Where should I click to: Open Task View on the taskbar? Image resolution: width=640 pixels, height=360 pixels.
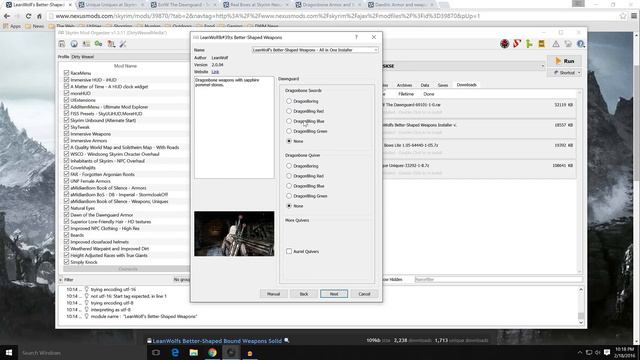tap(156, 352)
